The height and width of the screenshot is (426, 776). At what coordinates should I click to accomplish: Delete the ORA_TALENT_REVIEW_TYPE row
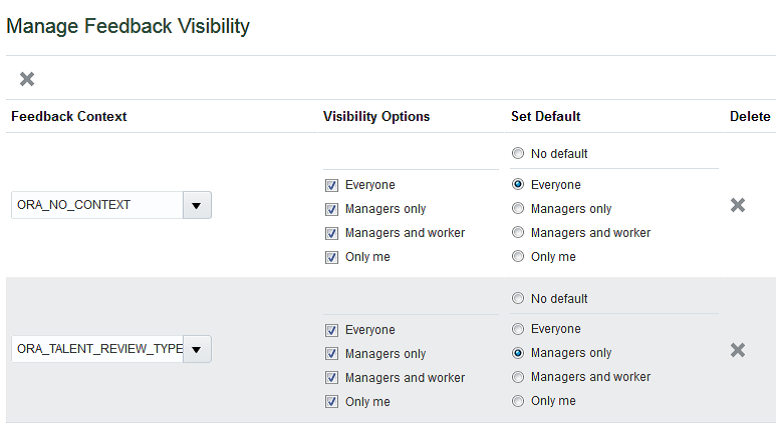click(x=738, y=350)
